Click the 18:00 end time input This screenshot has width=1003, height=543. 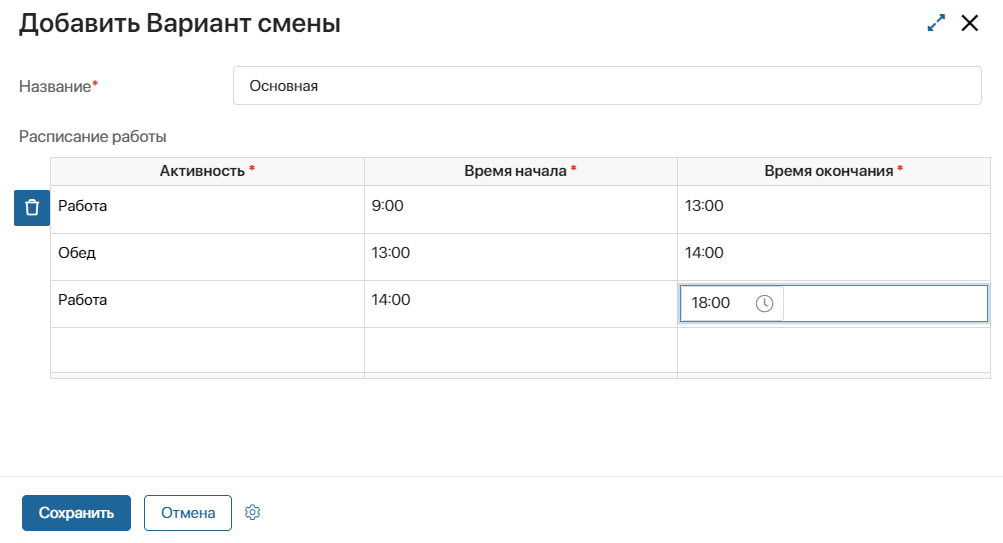[x=715, y=303]
